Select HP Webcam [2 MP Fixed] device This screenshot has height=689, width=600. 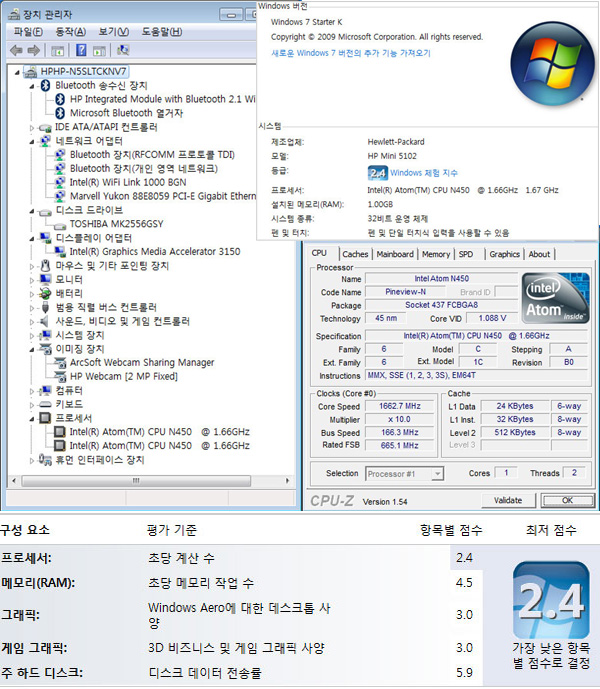click(x=124, y=377)
